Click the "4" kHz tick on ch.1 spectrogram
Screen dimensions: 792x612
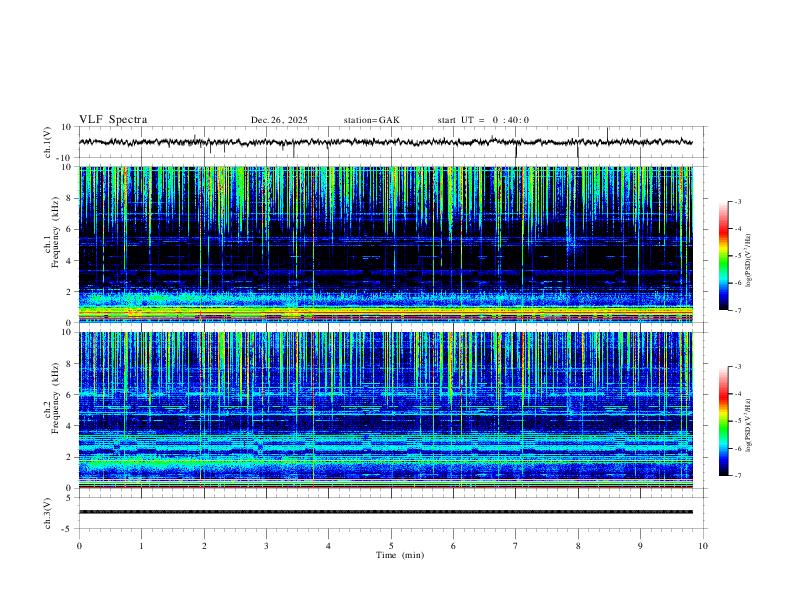[69, 261]
